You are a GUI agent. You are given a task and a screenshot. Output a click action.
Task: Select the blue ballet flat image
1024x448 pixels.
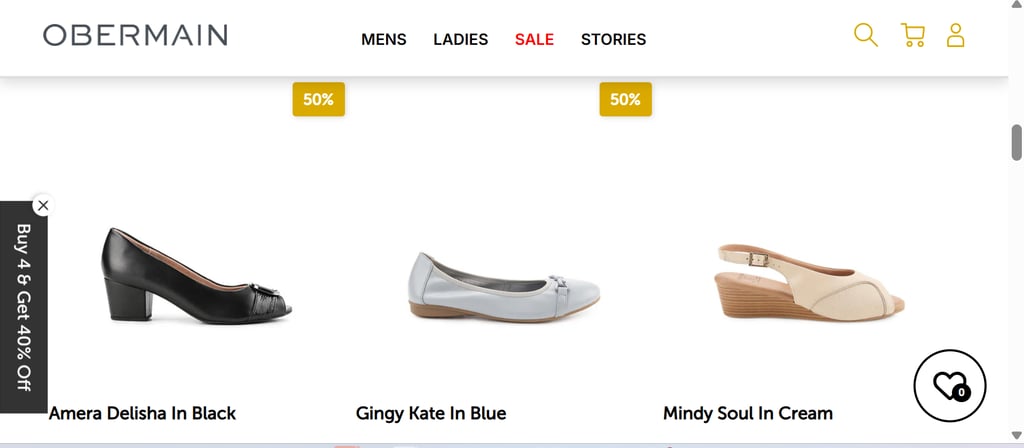pyautogui.click(x=504, y=285)
